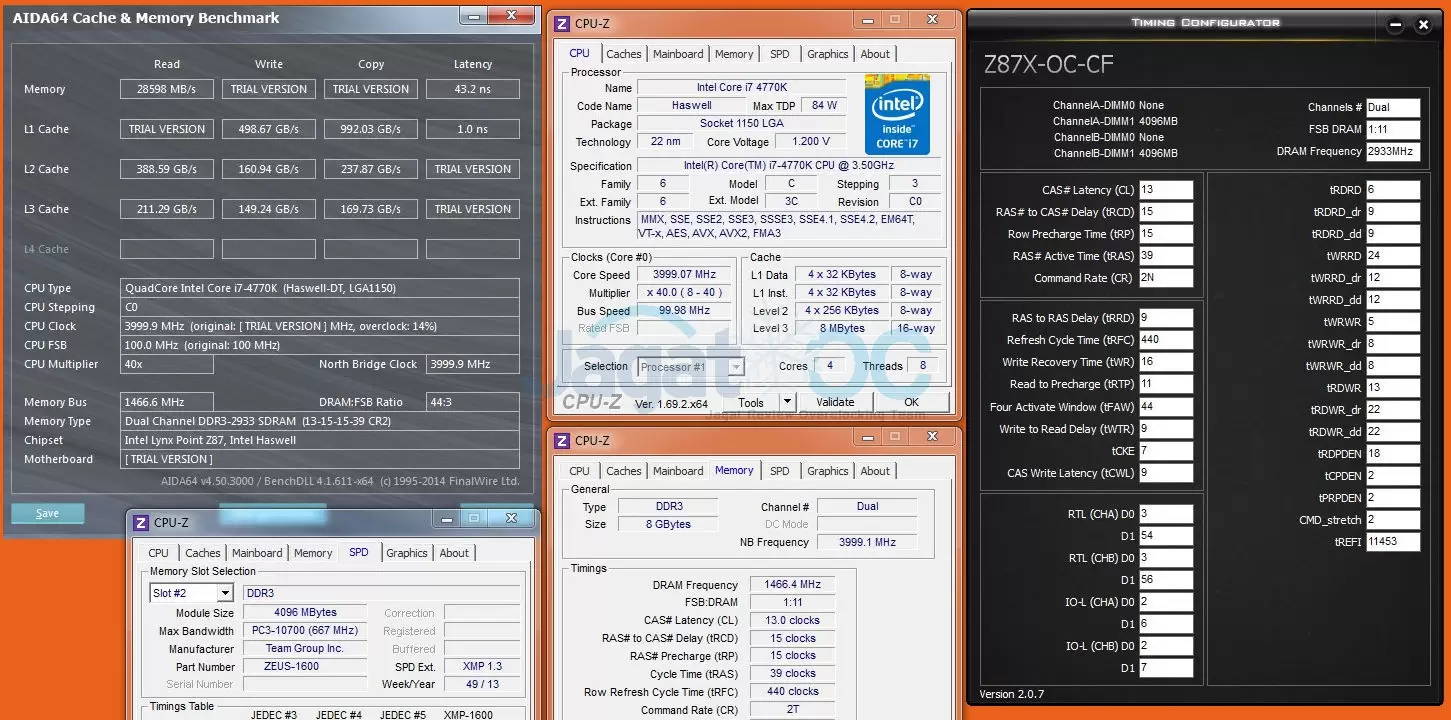The width and height of the screenshot is (1451, 720).
Task: Click the Tools button in CPU-Z
Action: [x=751, y=402]
